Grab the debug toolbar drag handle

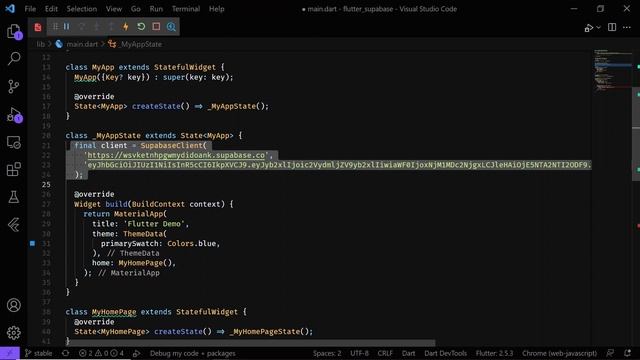pyautogui.click(x=55, y=27)
